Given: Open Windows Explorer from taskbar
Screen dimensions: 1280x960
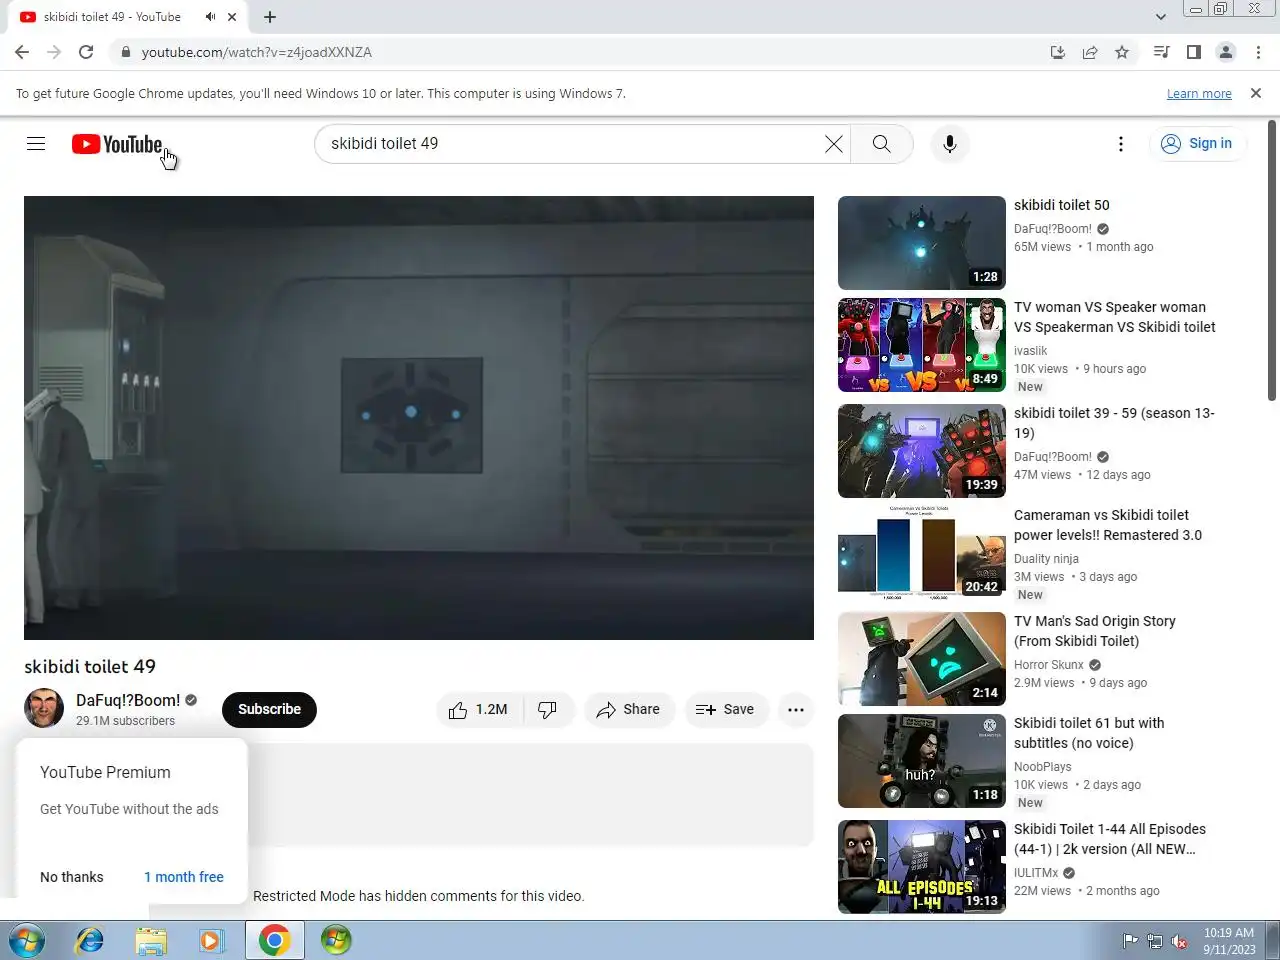Looking at the screenshot, I should click(151, 941).
